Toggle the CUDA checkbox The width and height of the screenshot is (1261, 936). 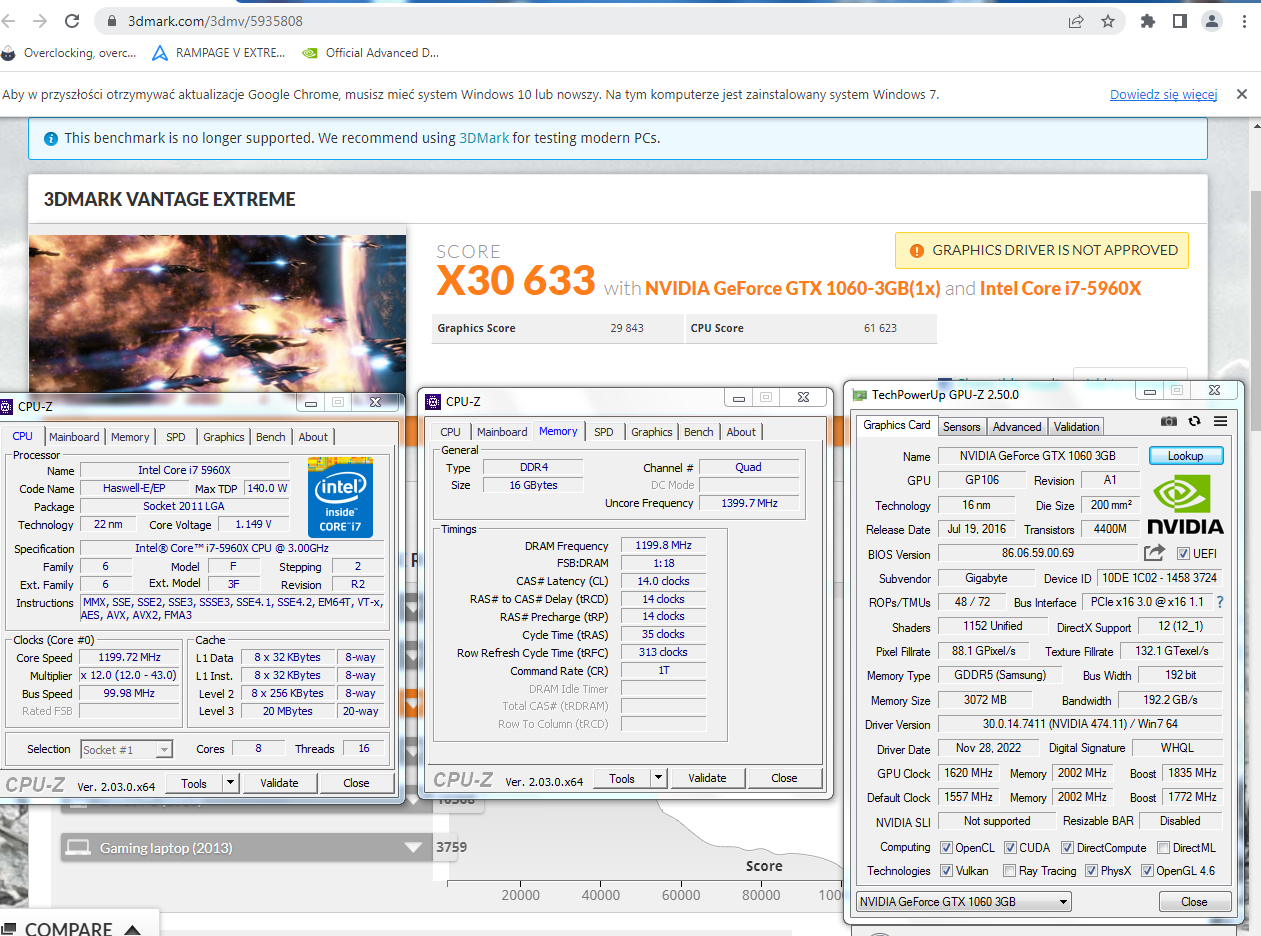point(1010,847)
